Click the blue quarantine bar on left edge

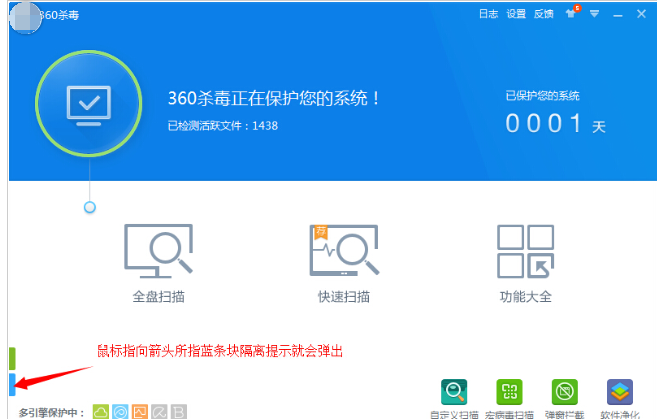click(x=11, y=383)
